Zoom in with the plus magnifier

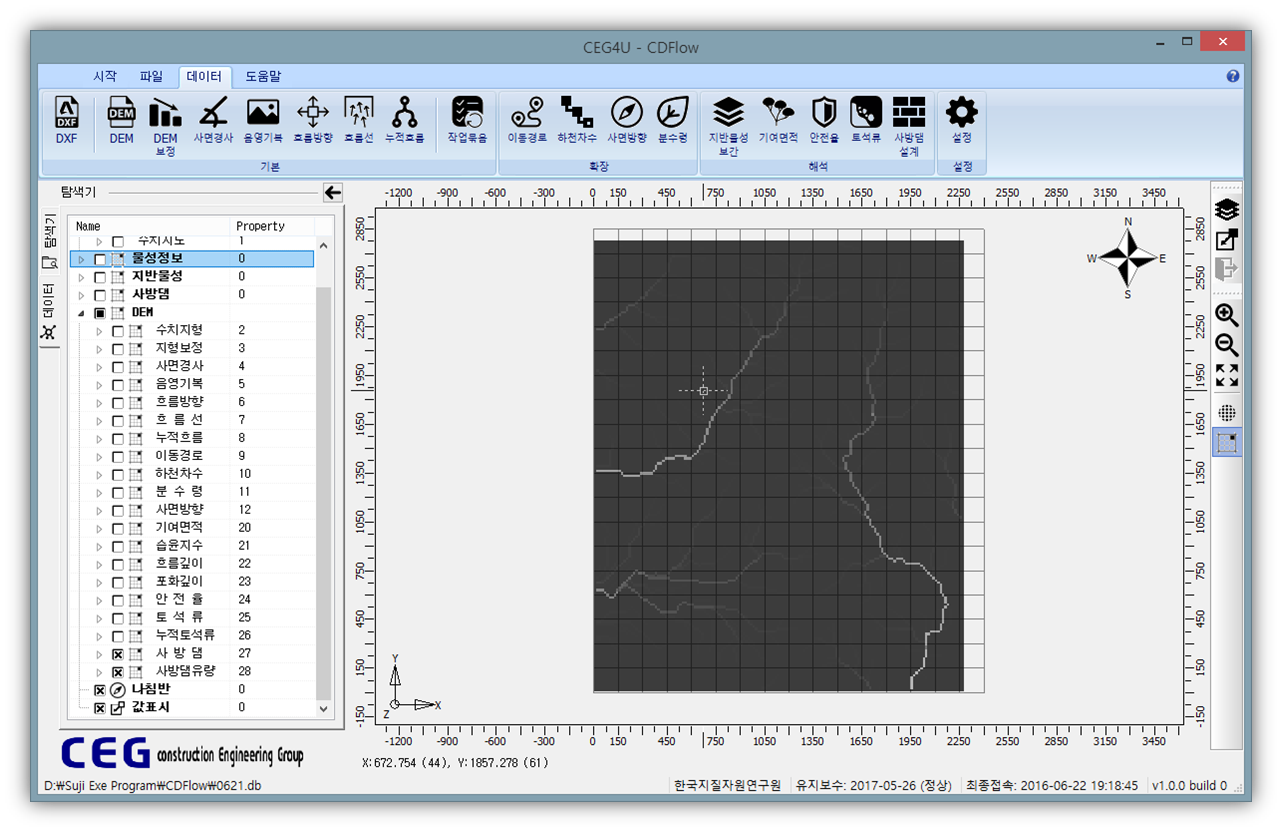pyautogui.click(x=1227, y=315)
